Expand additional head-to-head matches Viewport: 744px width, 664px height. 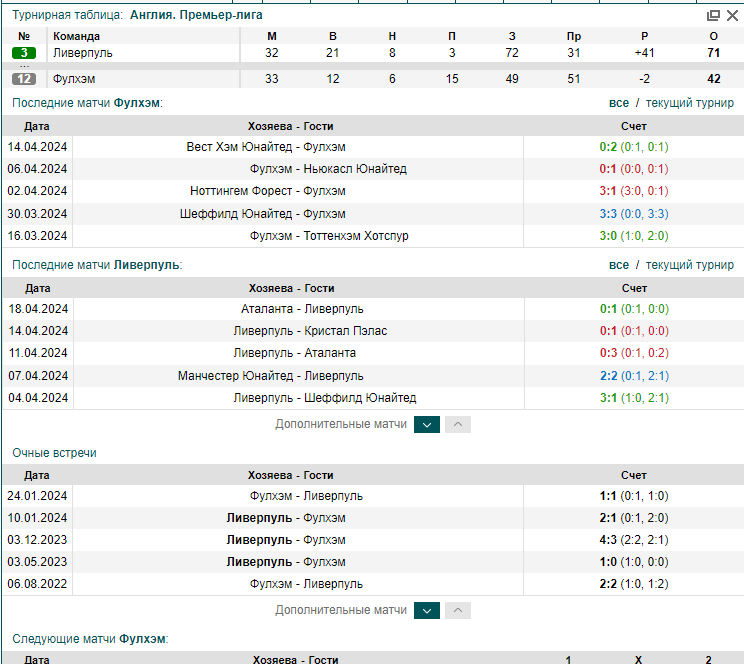[x=427, y=610]
